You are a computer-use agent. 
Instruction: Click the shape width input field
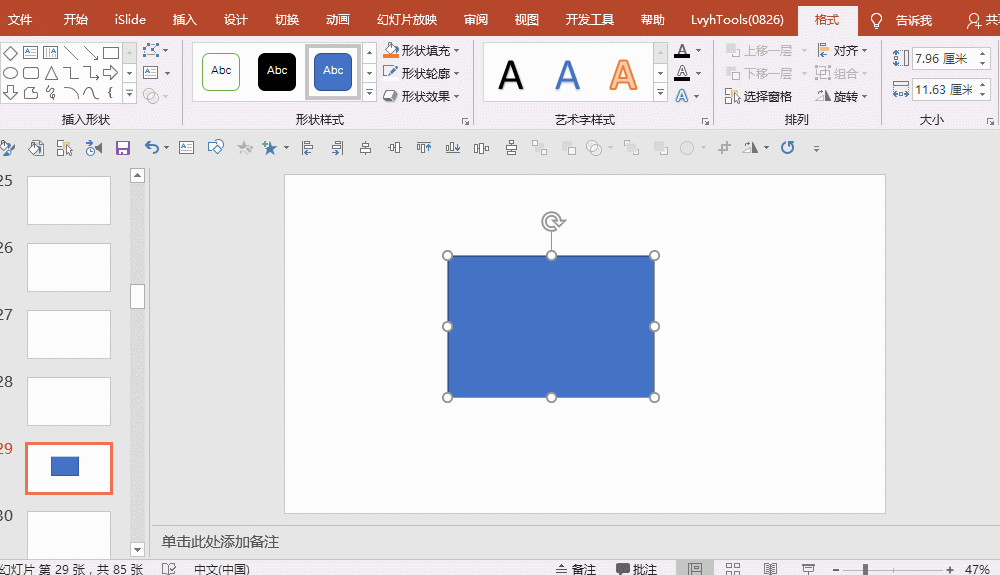point(944,90)
